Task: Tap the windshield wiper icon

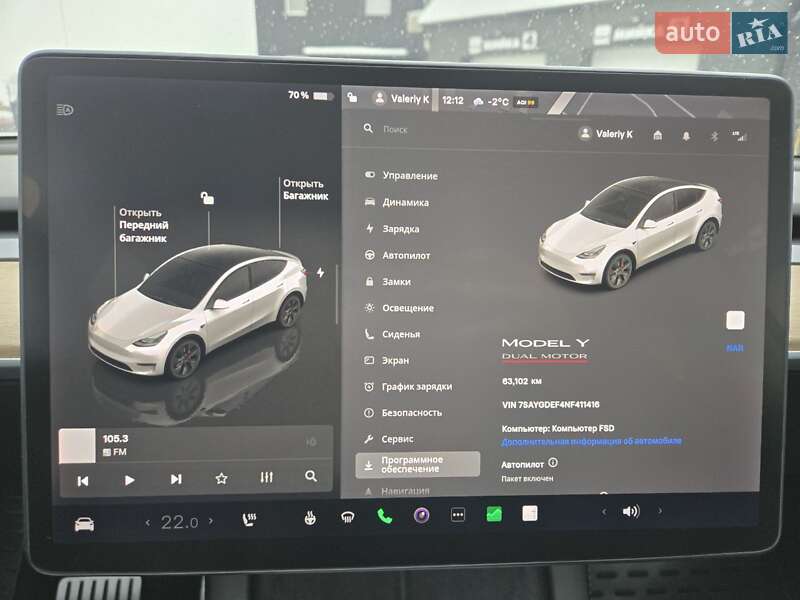Action: [348, 518]
